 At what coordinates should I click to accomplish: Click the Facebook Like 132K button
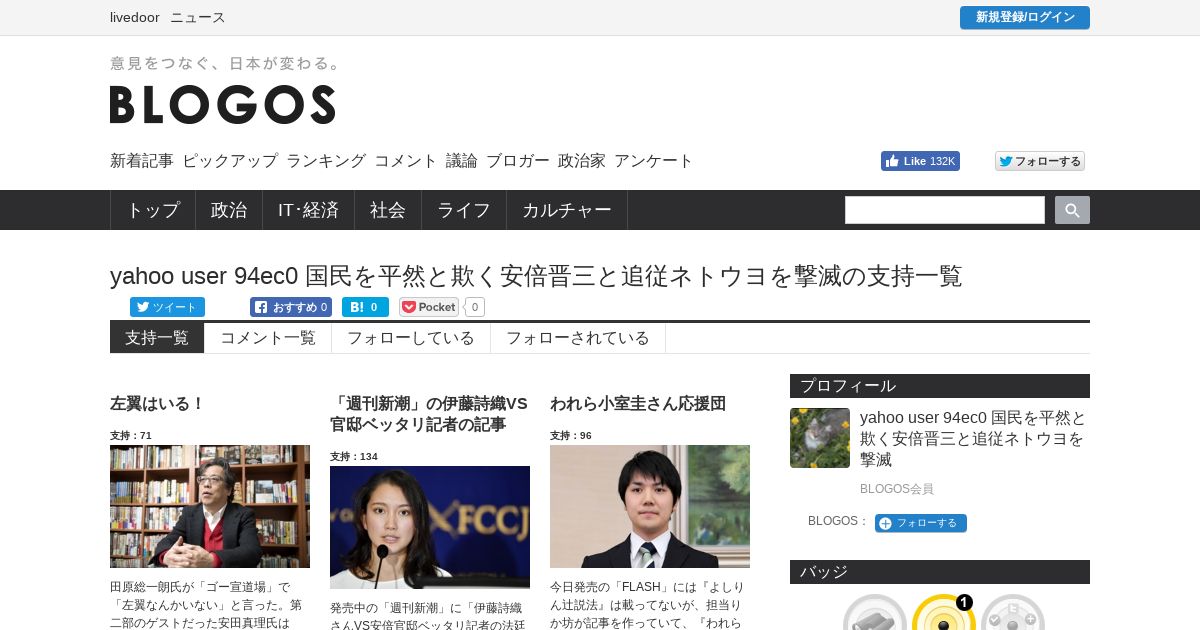tap(920, 161)
